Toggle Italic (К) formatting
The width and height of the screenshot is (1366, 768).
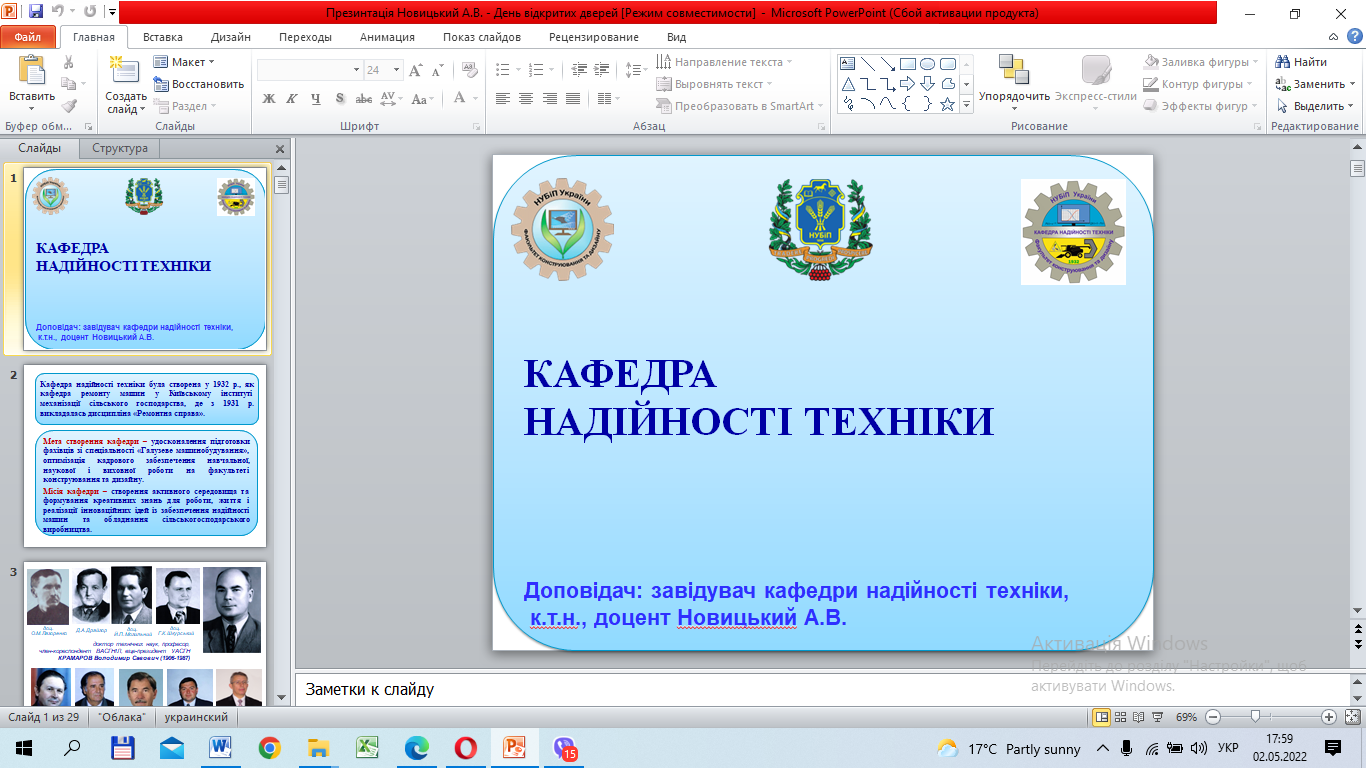292,98
